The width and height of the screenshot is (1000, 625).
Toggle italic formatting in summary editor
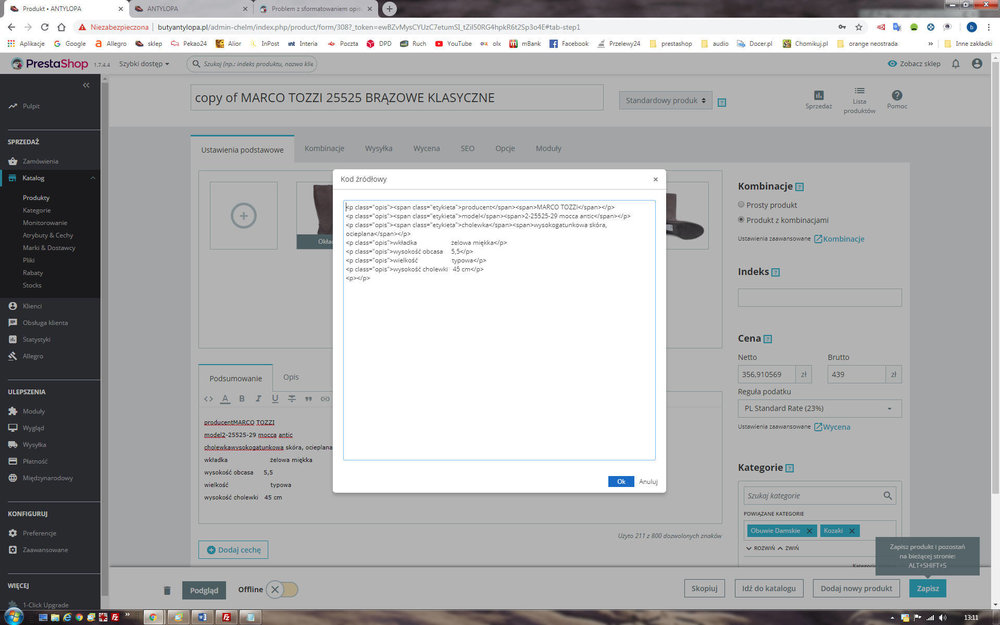coord(258,399)
